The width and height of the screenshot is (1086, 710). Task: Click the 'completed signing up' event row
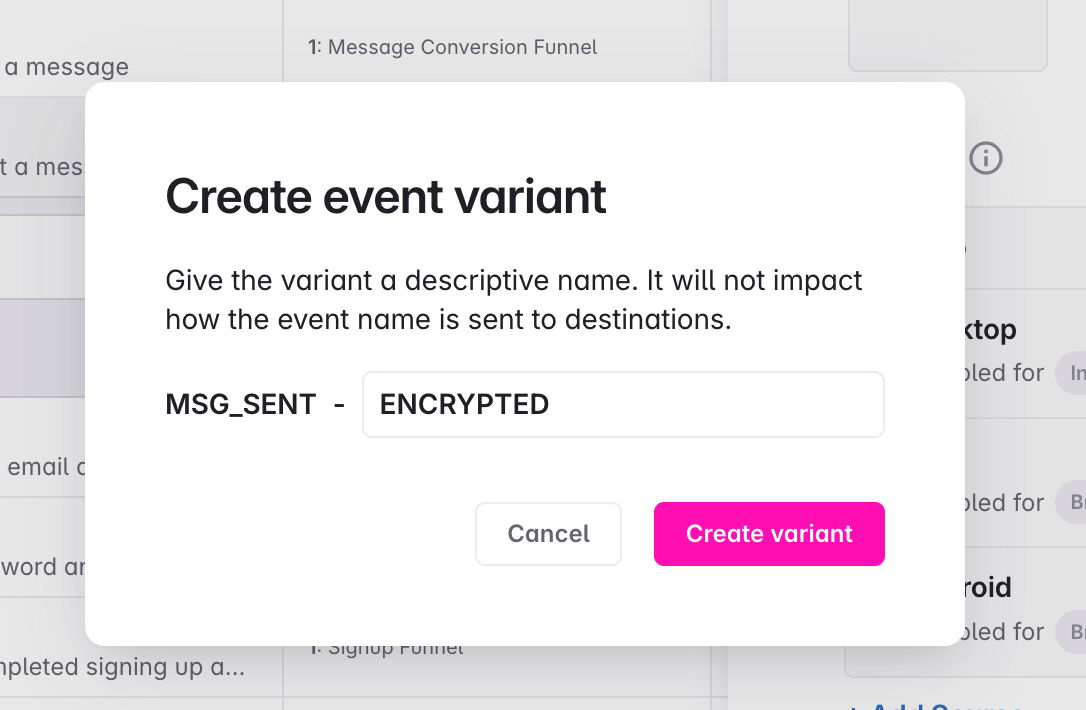125,667
